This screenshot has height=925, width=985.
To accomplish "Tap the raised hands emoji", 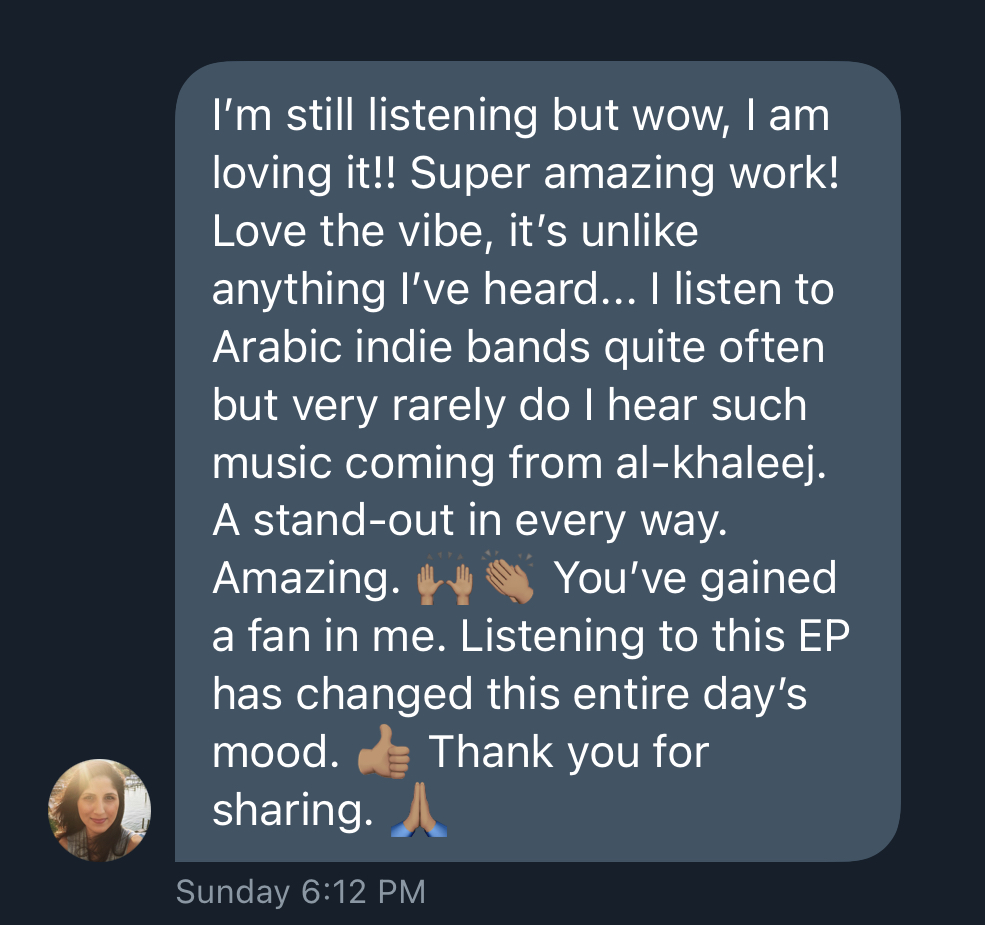I will tap(445, 578).
